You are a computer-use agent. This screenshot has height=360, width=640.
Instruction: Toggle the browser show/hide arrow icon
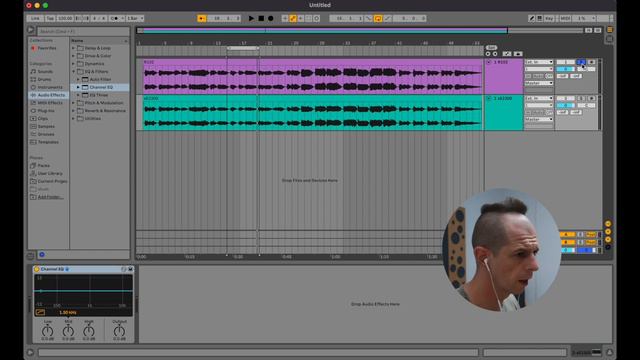pos(31,30)
